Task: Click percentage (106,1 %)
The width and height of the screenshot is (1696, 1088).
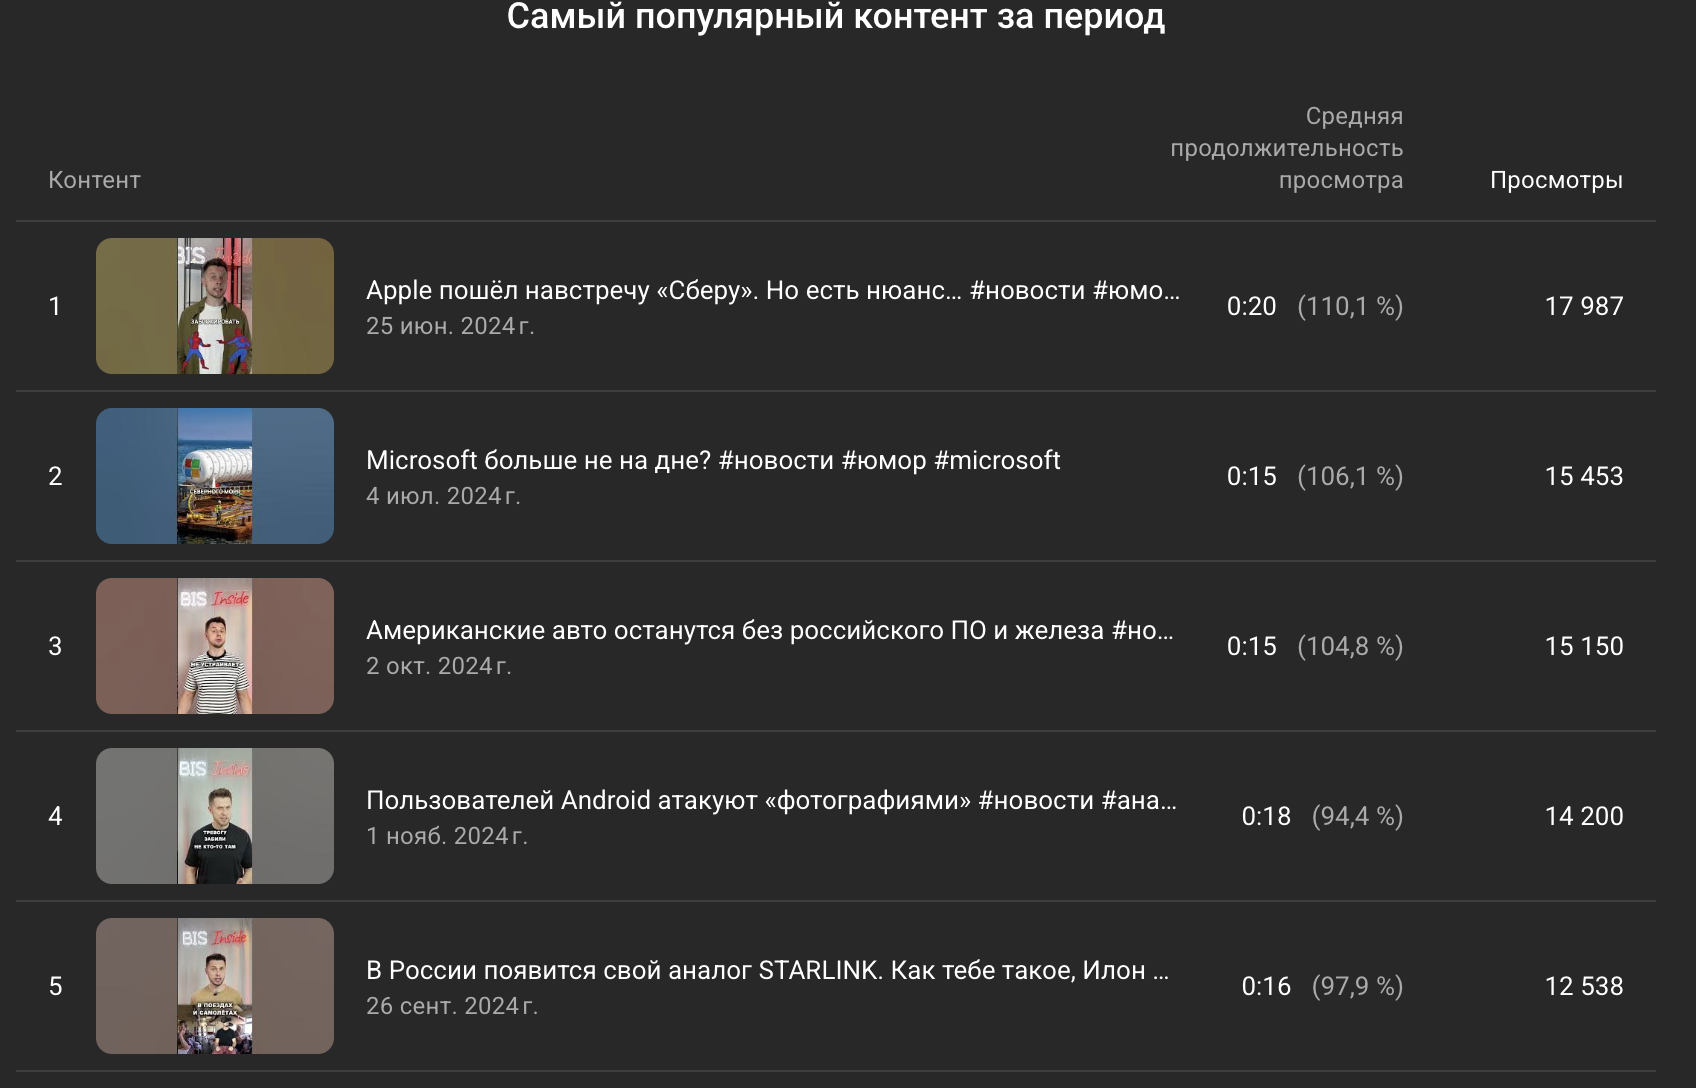Action: click(x=1350, y=476)
